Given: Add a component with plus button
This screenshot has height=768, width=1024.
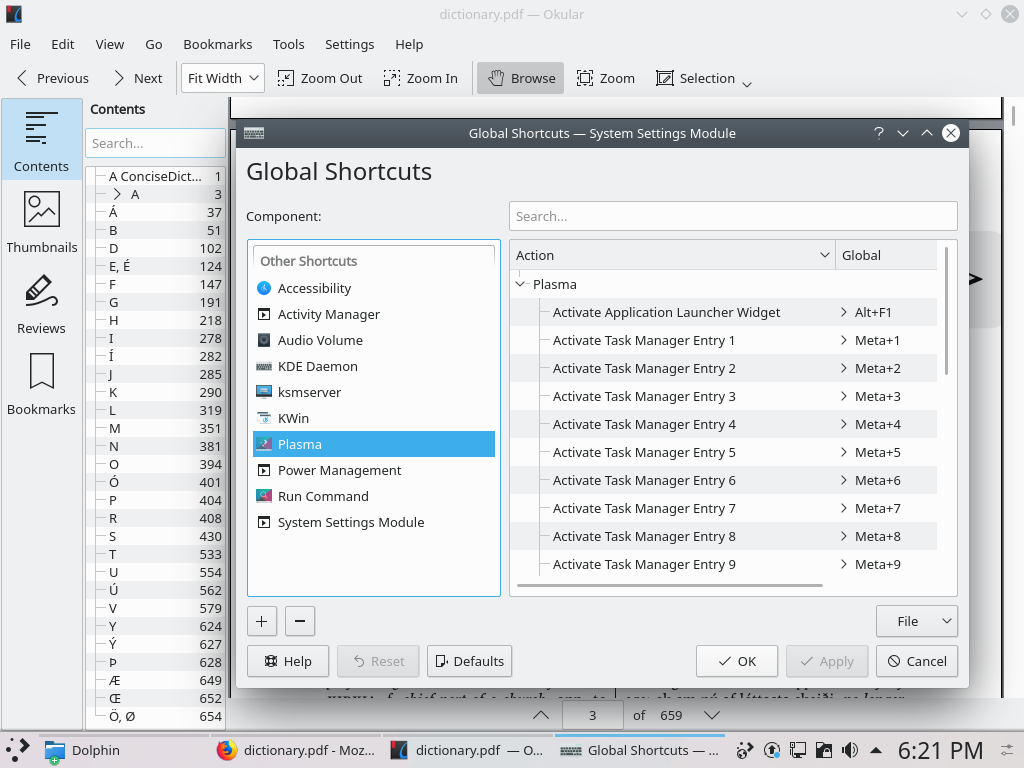Looking at the screenshot, I should [262, 621].
